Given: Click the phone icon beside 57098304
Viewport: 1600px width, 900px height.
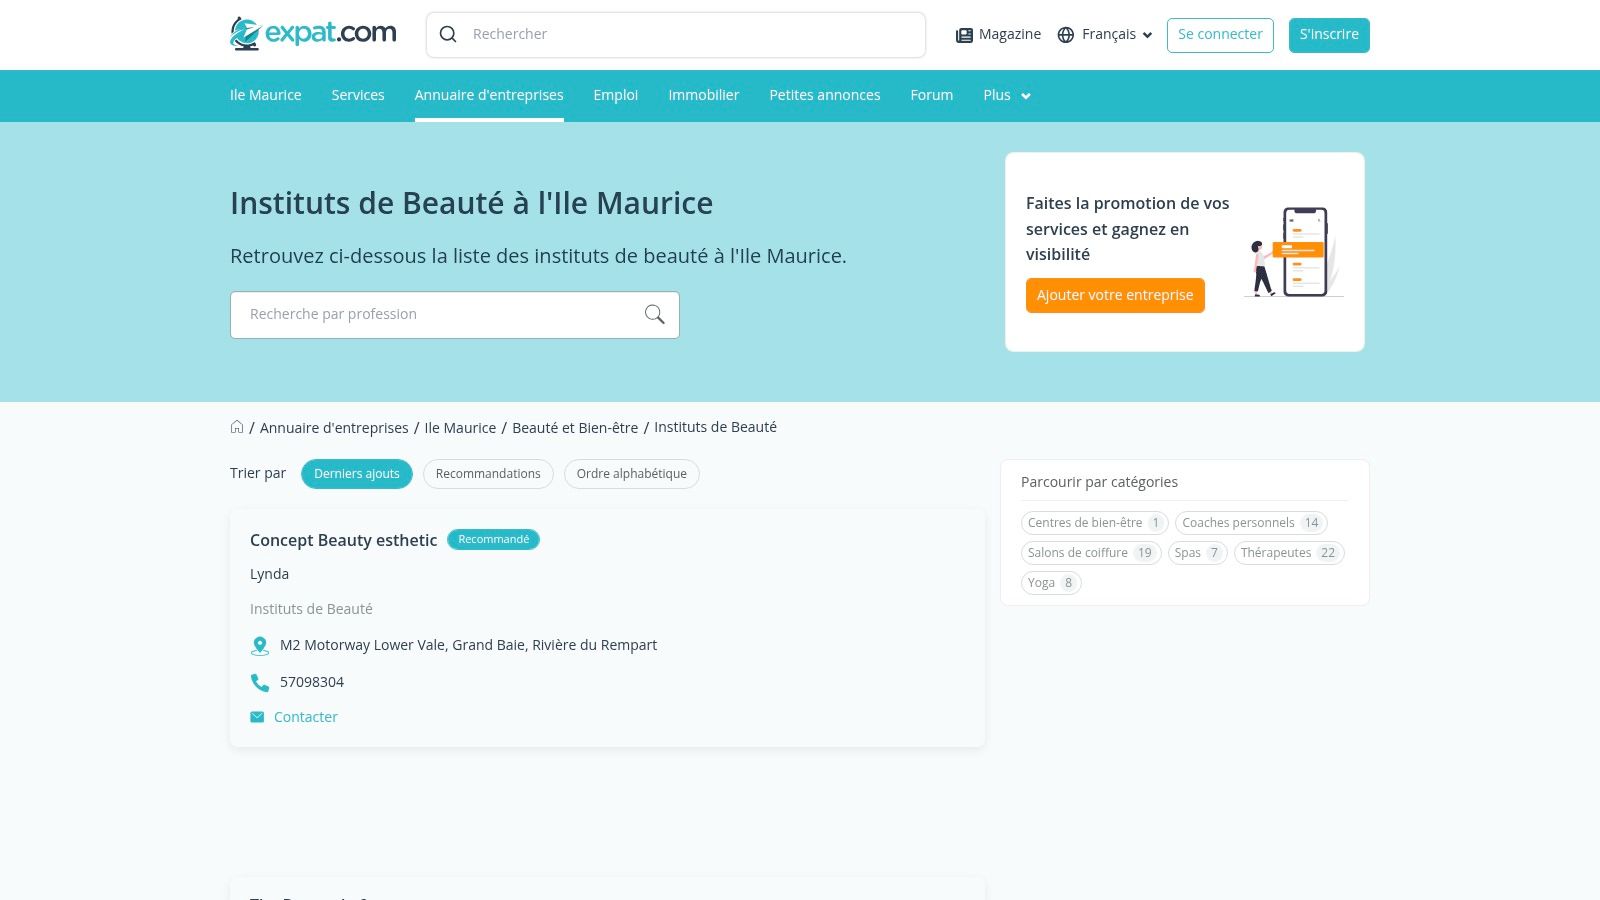Looking at the screenshot, I should click(260, 682).
